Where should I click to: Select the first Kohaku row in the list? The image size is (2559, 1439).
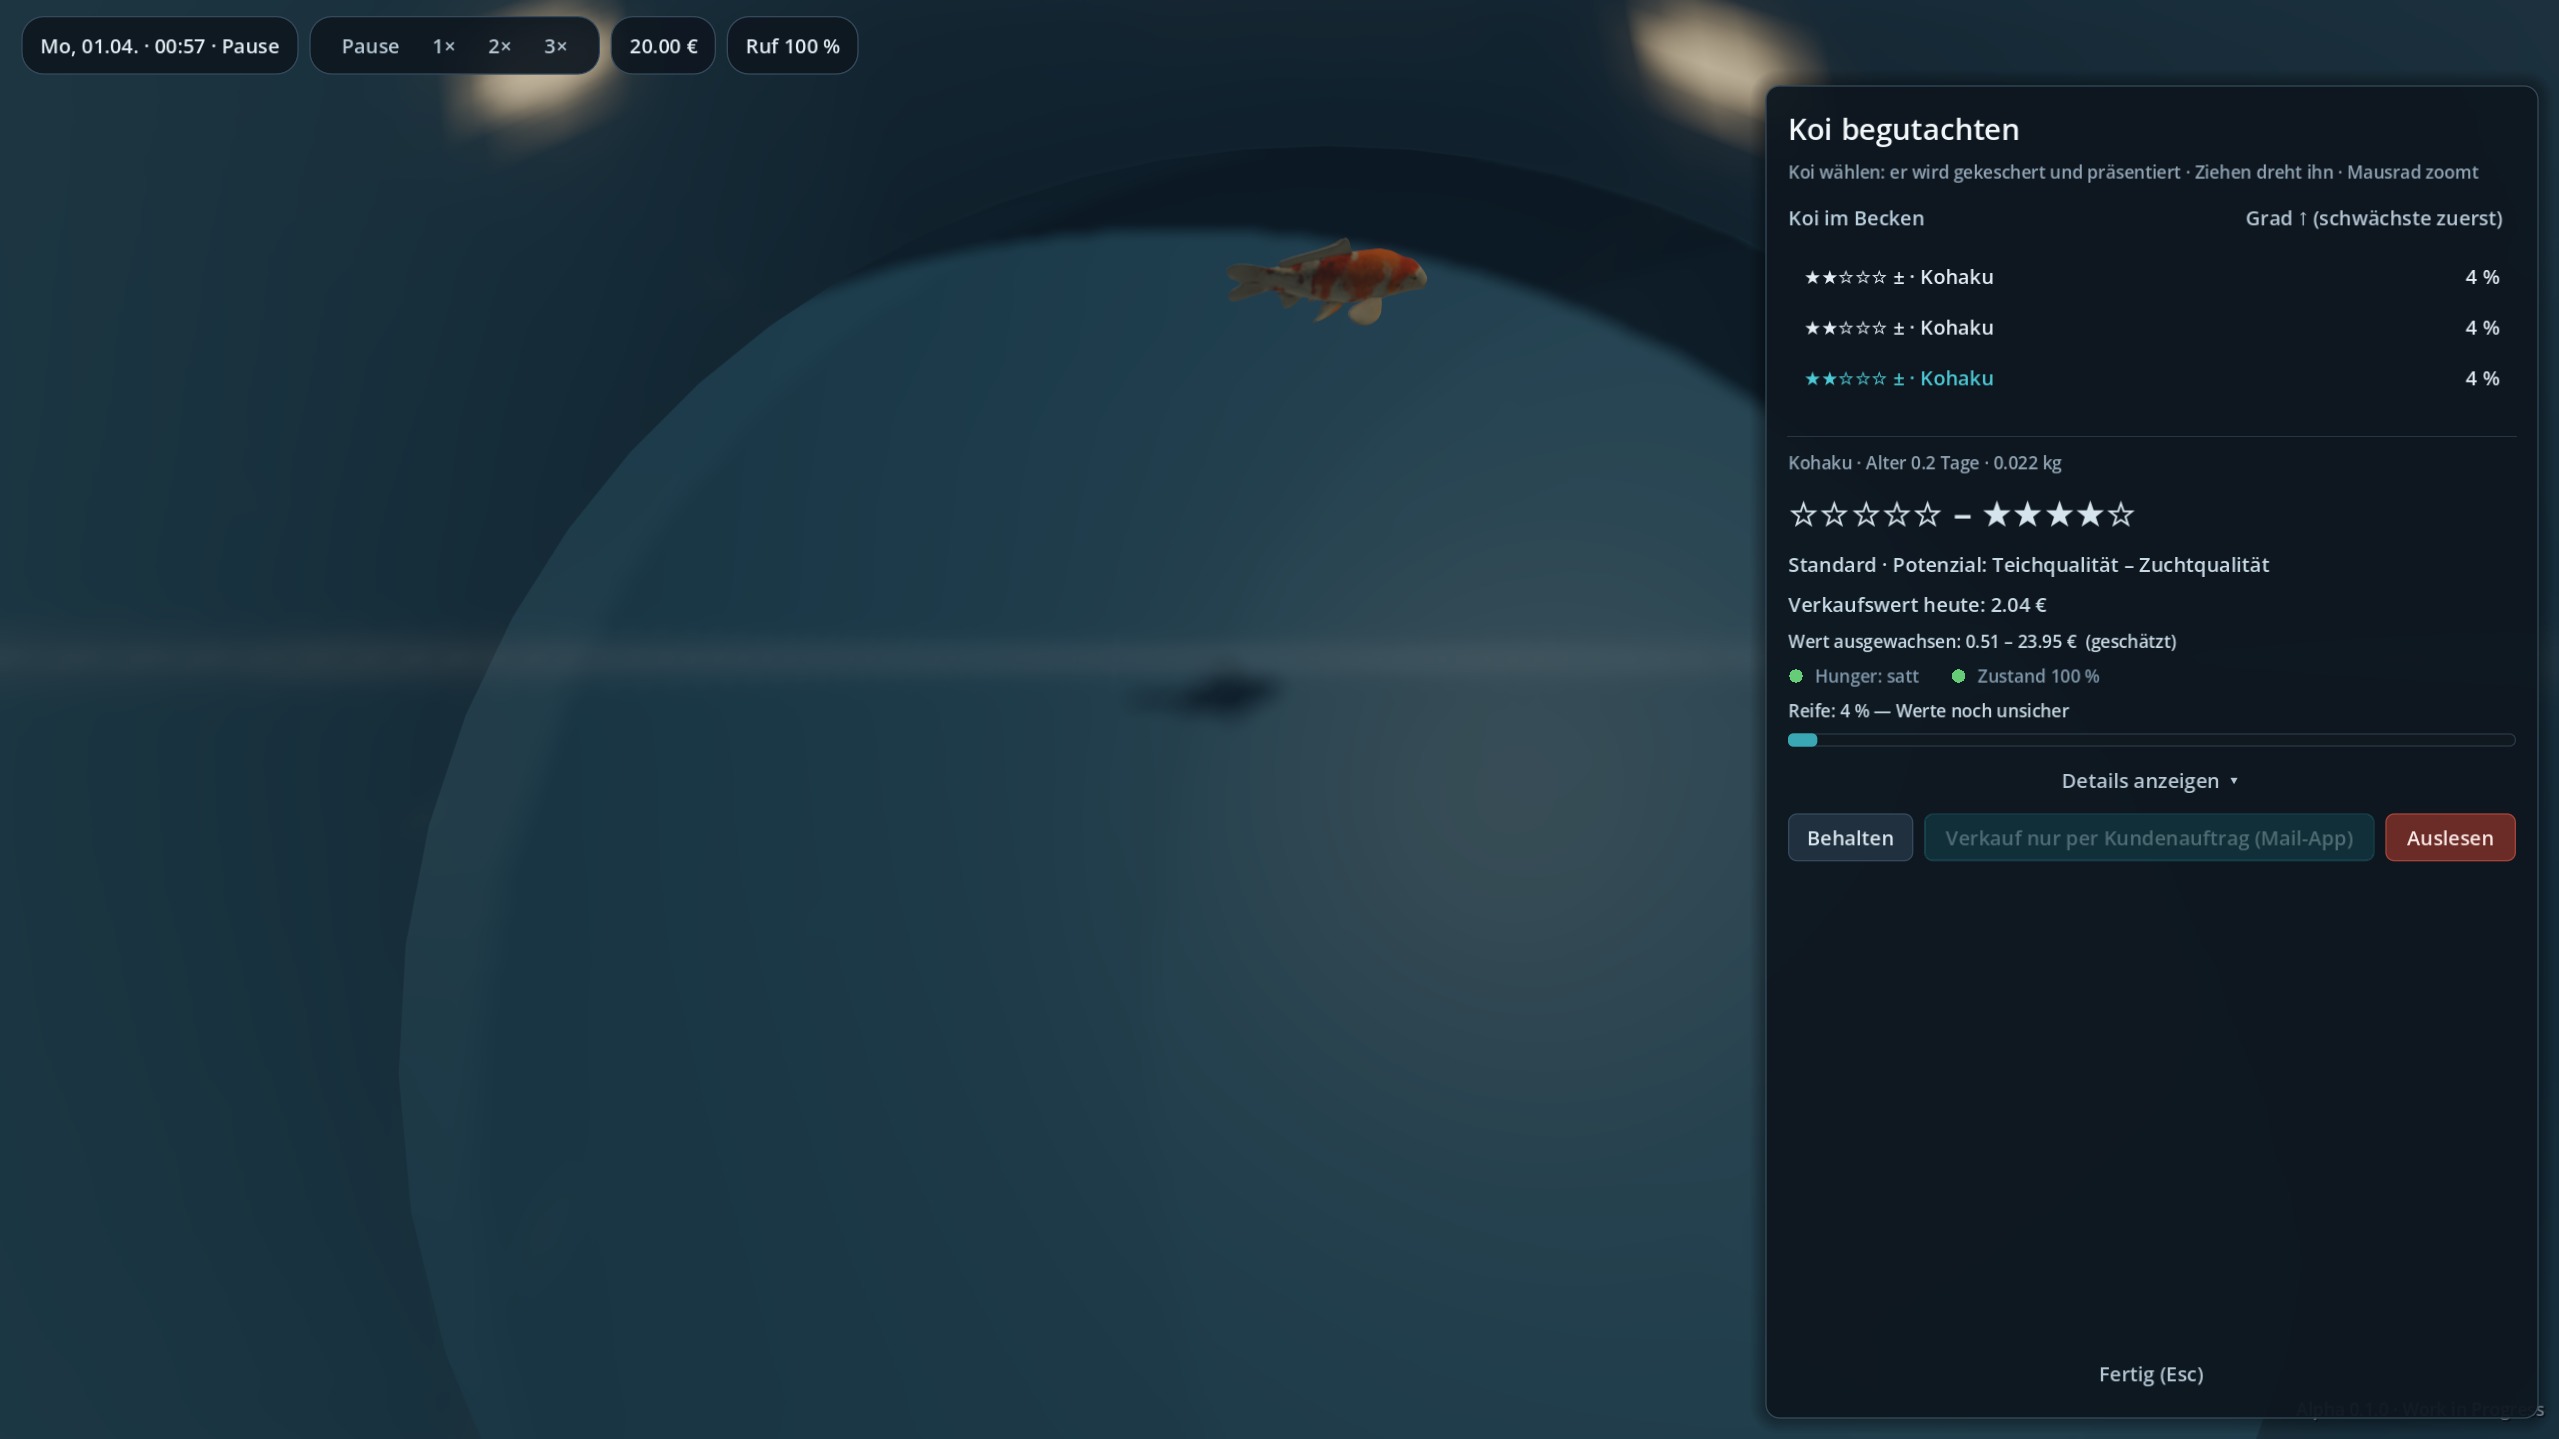click(2151, 277)
